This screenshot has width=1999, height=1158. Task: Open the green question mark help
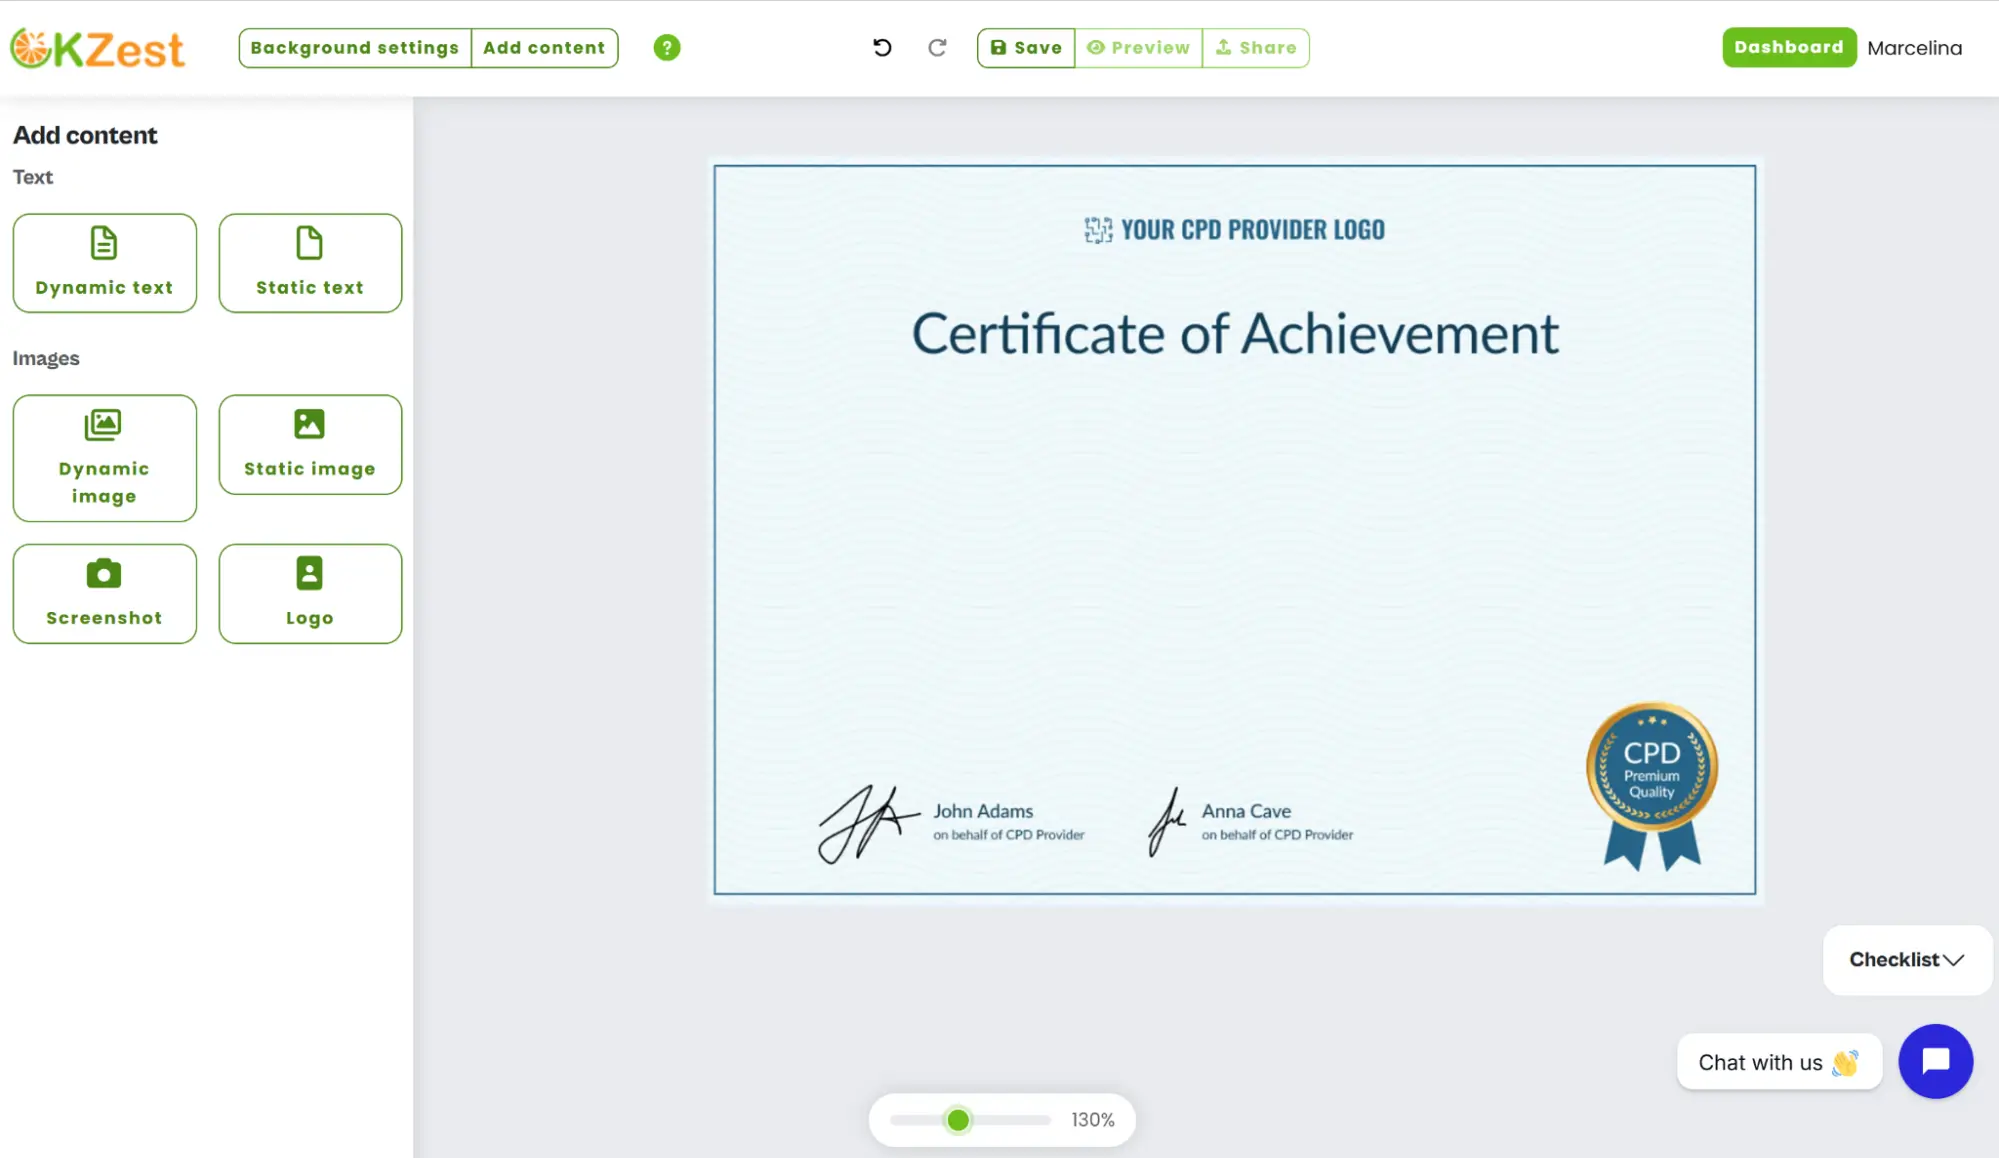tap(667, 48)
